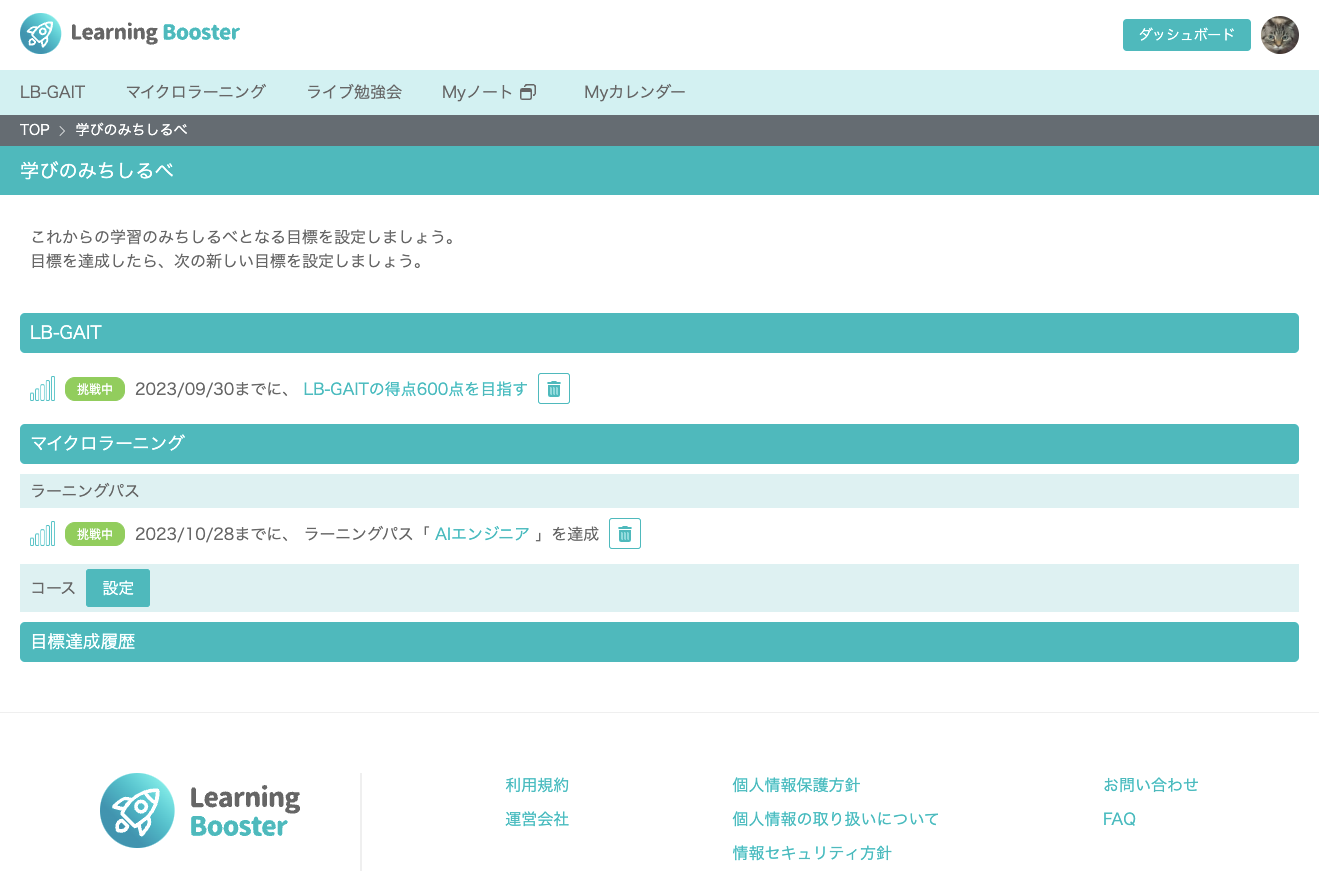This screenshot has width=1319, height=871.
Task: Click the trash icon beside the AIエンジニア goal
Action: (x=625, y=533)
